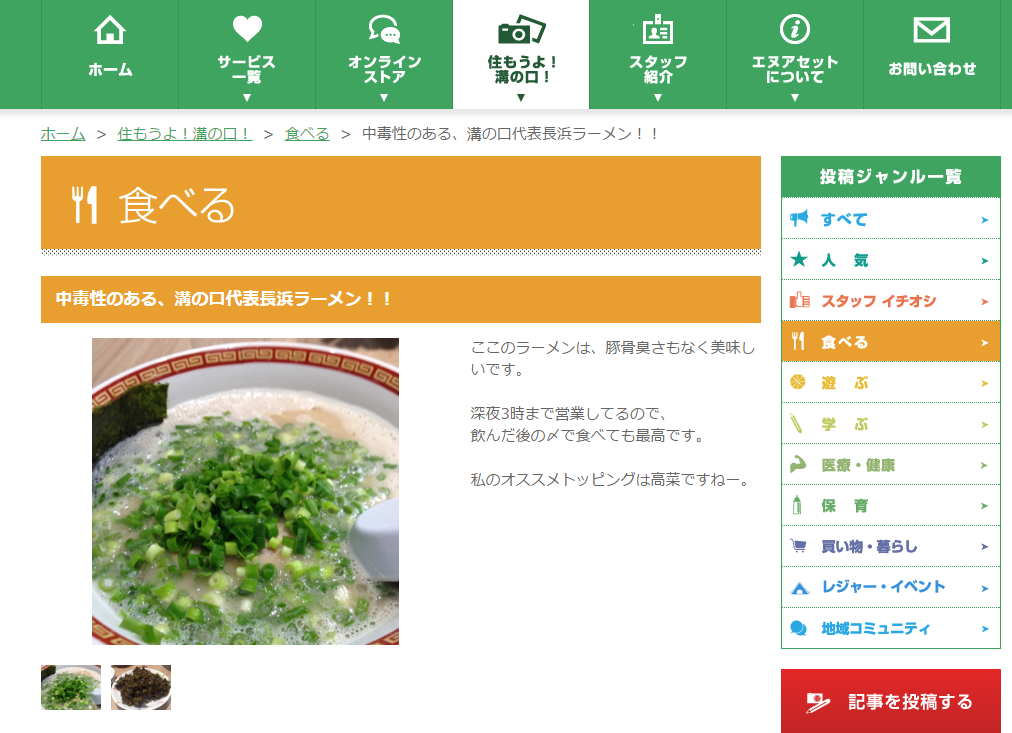The height and width of the screenshot is (733, 1012).
Task: Select the 遊ぶ genre menu item
Action: [x=891, y=383]
